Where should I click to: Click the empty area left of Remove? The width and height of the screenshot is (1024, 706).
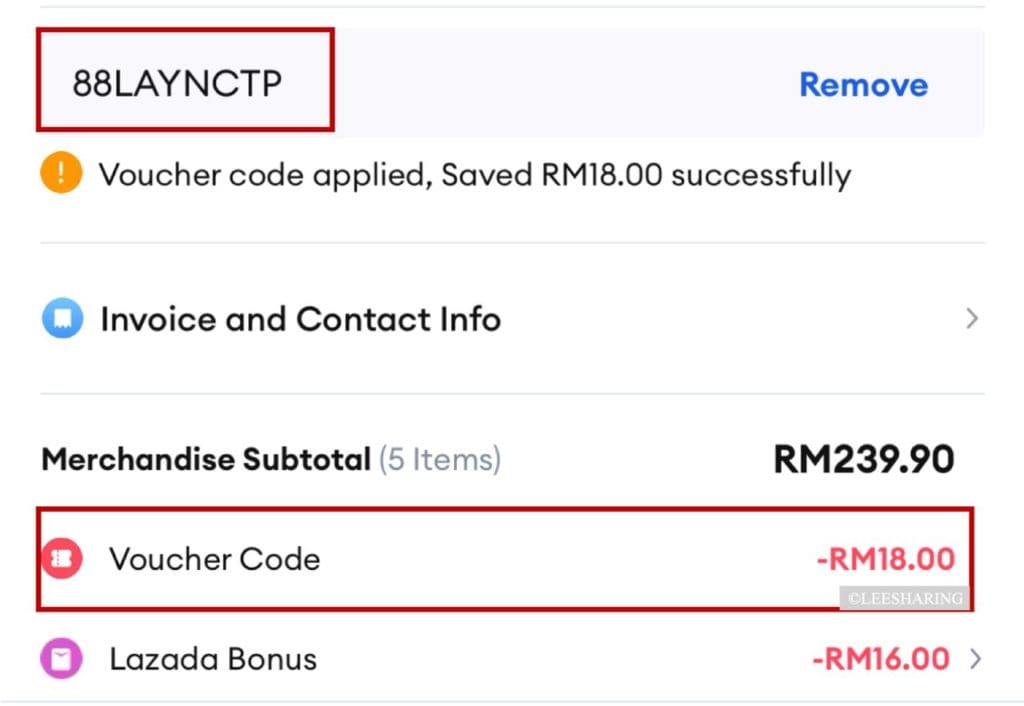[565, 84]
